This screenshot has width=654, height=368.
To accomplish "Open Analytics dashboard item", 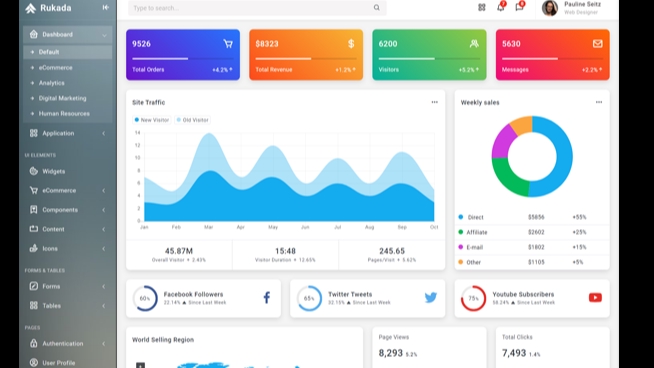I will point(68,83).
